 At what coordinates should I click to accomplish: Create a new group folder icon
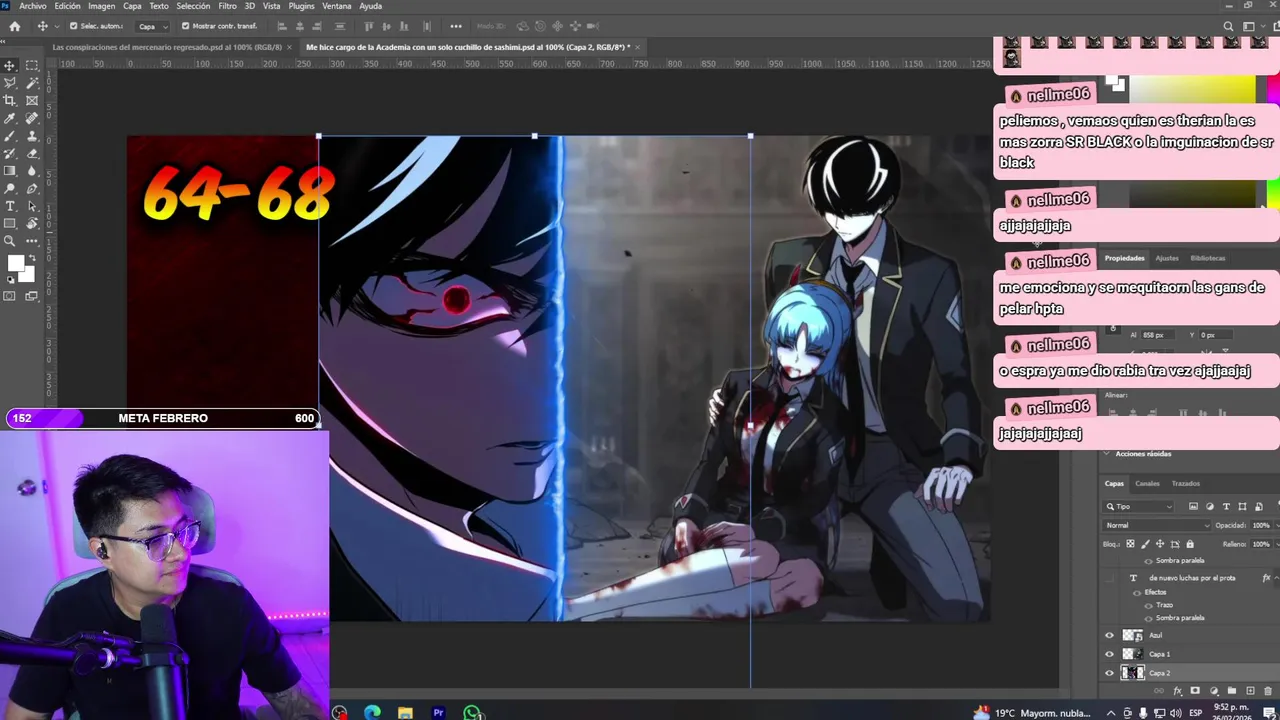[x=1232, y=691]
